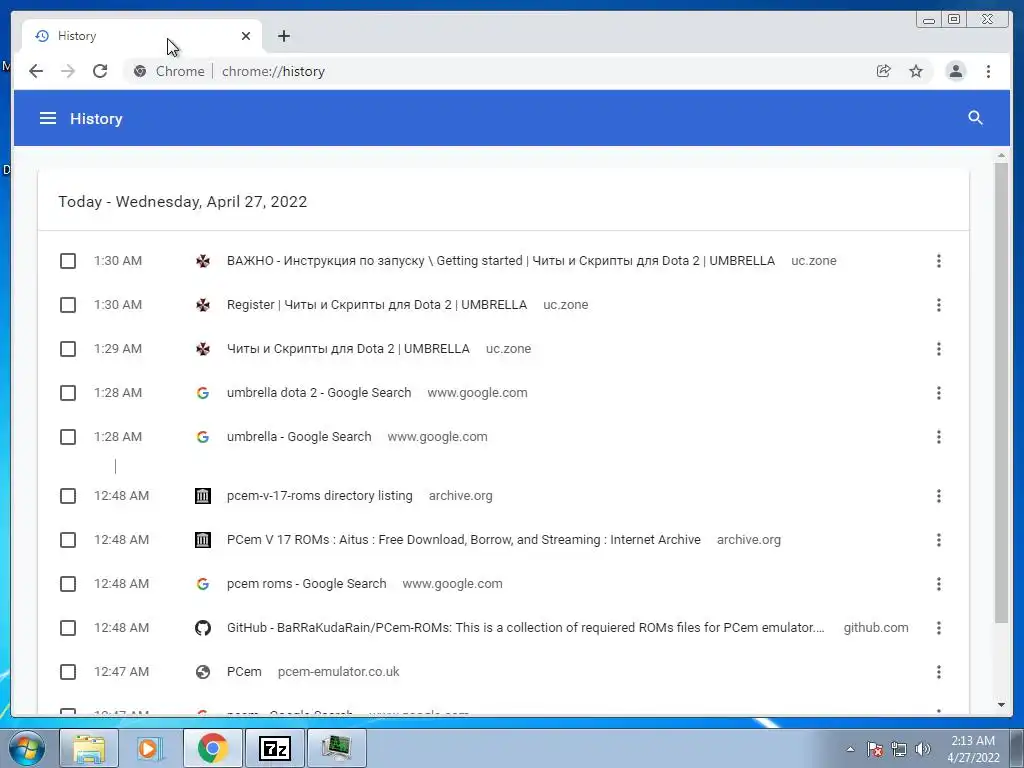This screenshot has height=768, width=1024.
Task: Open more actions for ВАЖНО Getting started entry
Action: [x=938, y=261]
